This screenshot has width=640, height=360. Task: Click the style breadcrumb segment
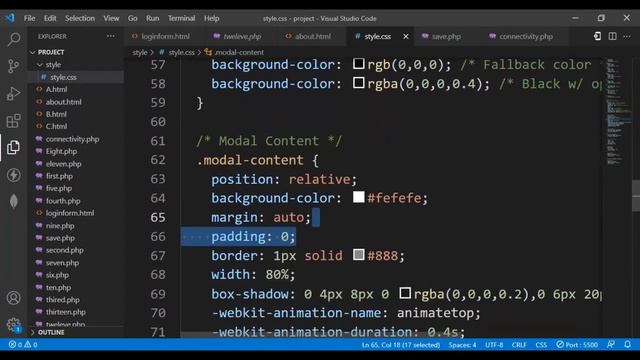[140, 52]
